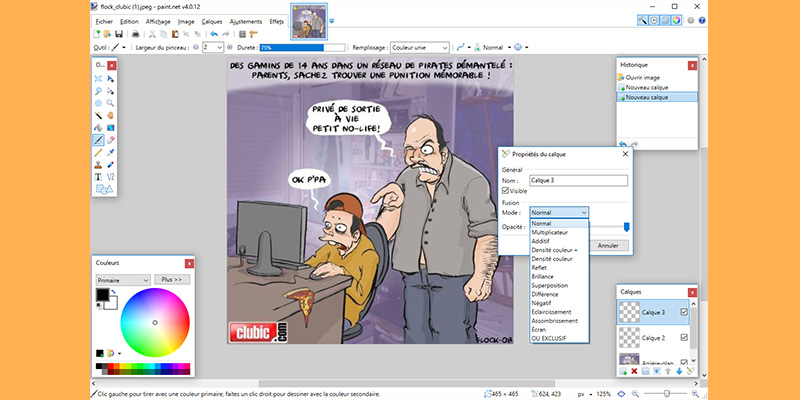Add a new layer in Calques panel
This screenshot has width=800, height=400.
point(623,371)
